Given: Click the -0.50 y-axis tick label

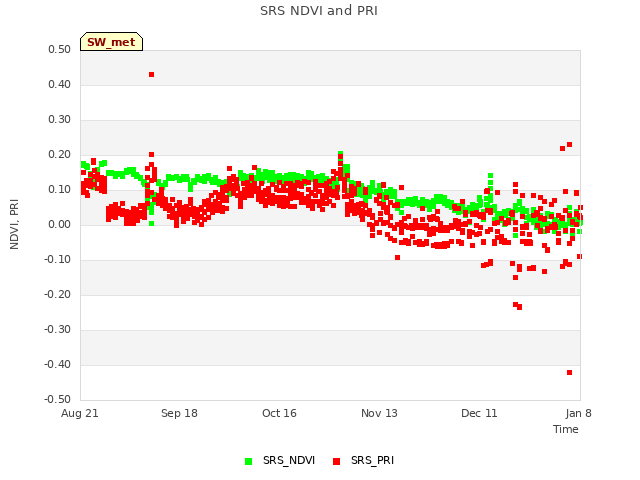Looking at the screenshot, I should 57,400.
